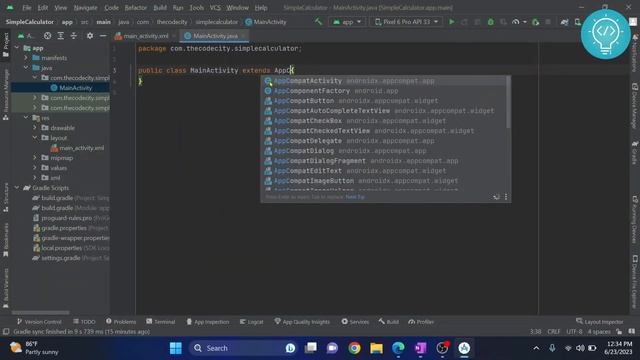Expand the drawable folder
The image size is (640, 360).
click(35, 128)
